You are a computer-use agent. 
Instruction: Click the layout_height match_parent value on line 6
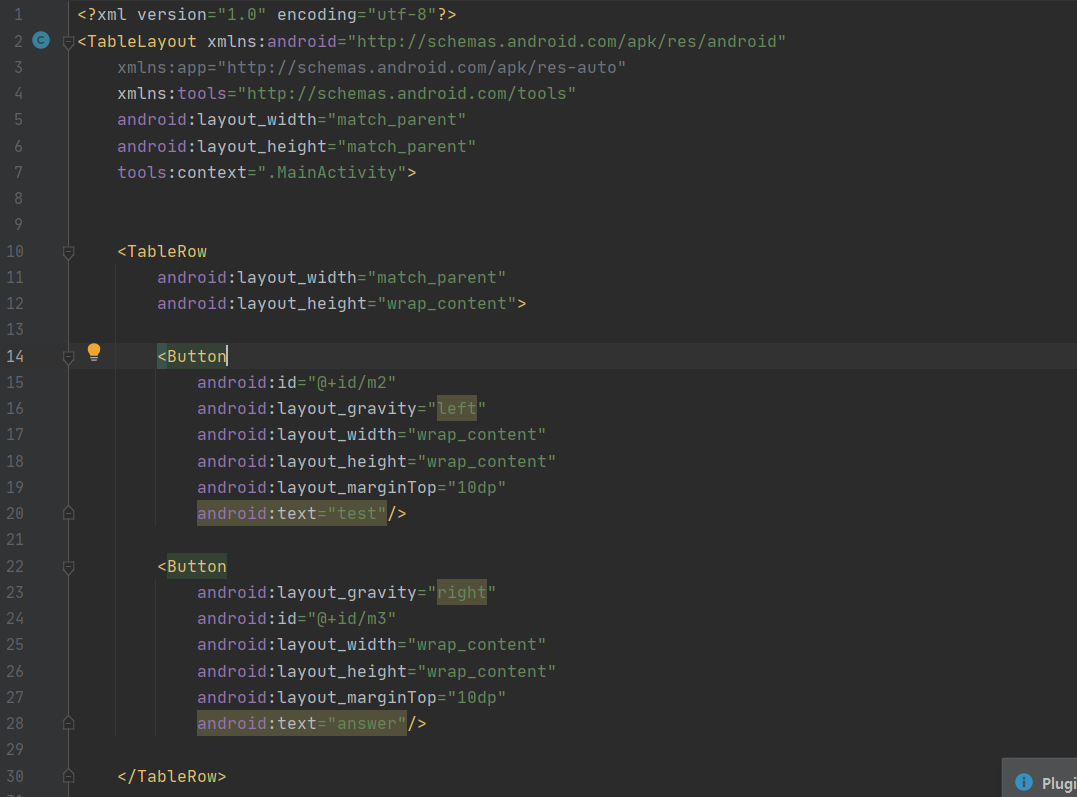coord(407,146)
